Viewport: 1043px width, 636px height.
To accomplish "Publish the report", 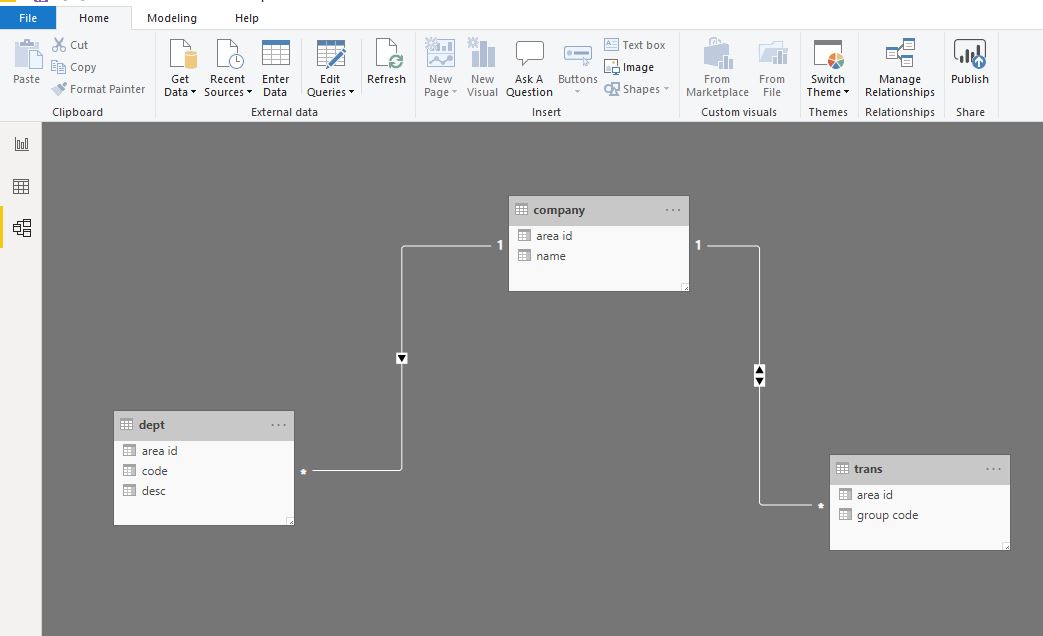I will pos(969,61).
